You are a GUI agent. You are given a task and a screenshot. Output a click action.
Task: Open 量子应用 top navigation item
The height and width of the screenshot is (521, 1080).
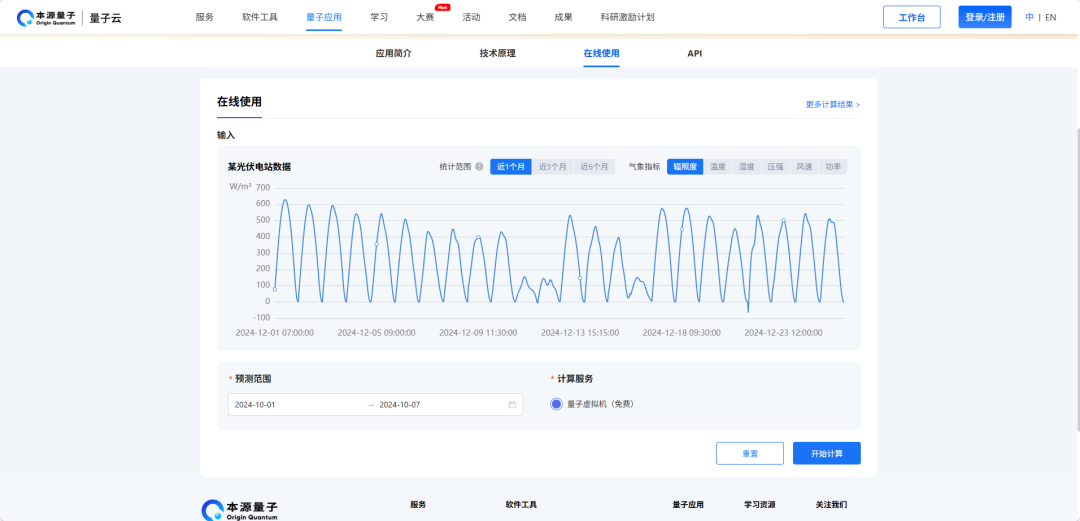coord(324,17)
